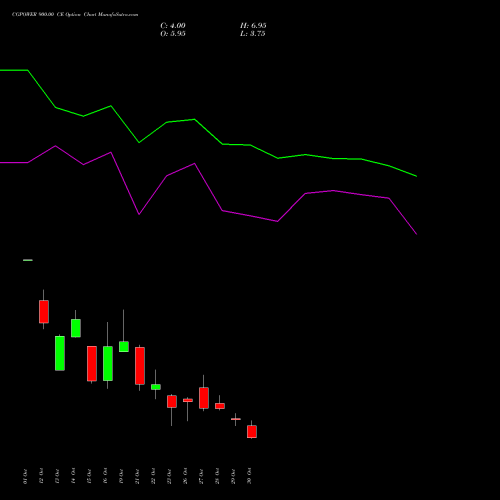
Task: Click the last red candle above 30 Oct
Action: pyautogui.click(x=252, y=431)
